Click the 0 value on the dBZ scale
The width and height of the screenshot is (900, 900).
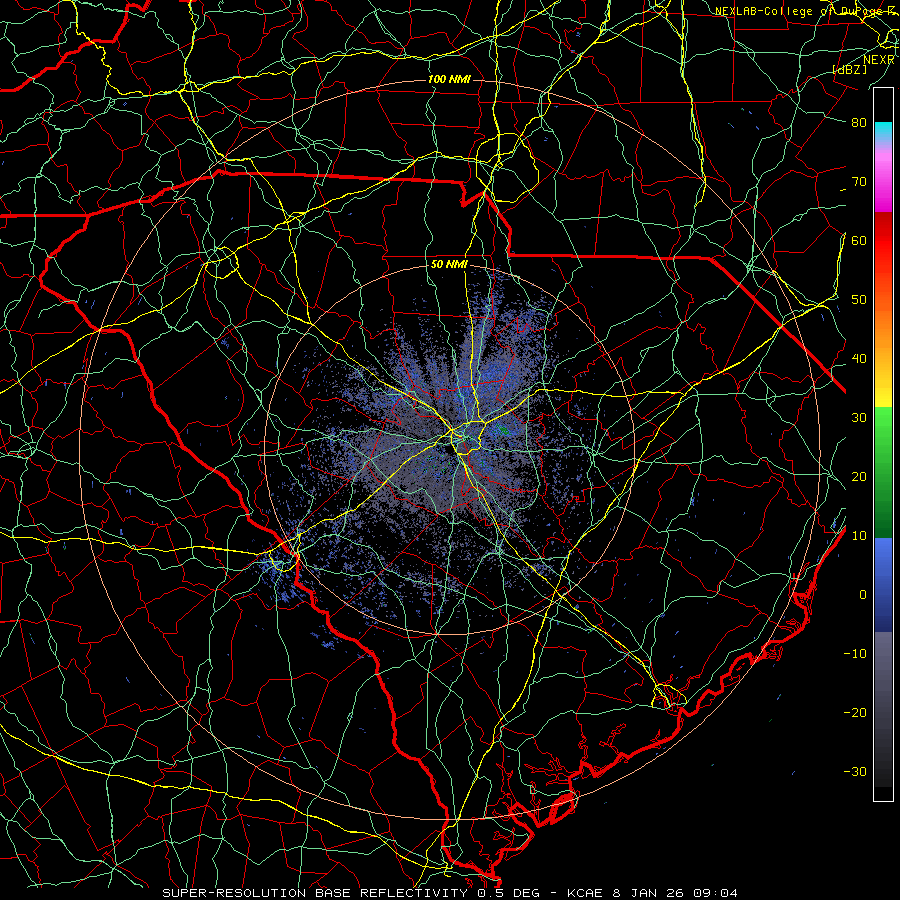coord(863,595)
